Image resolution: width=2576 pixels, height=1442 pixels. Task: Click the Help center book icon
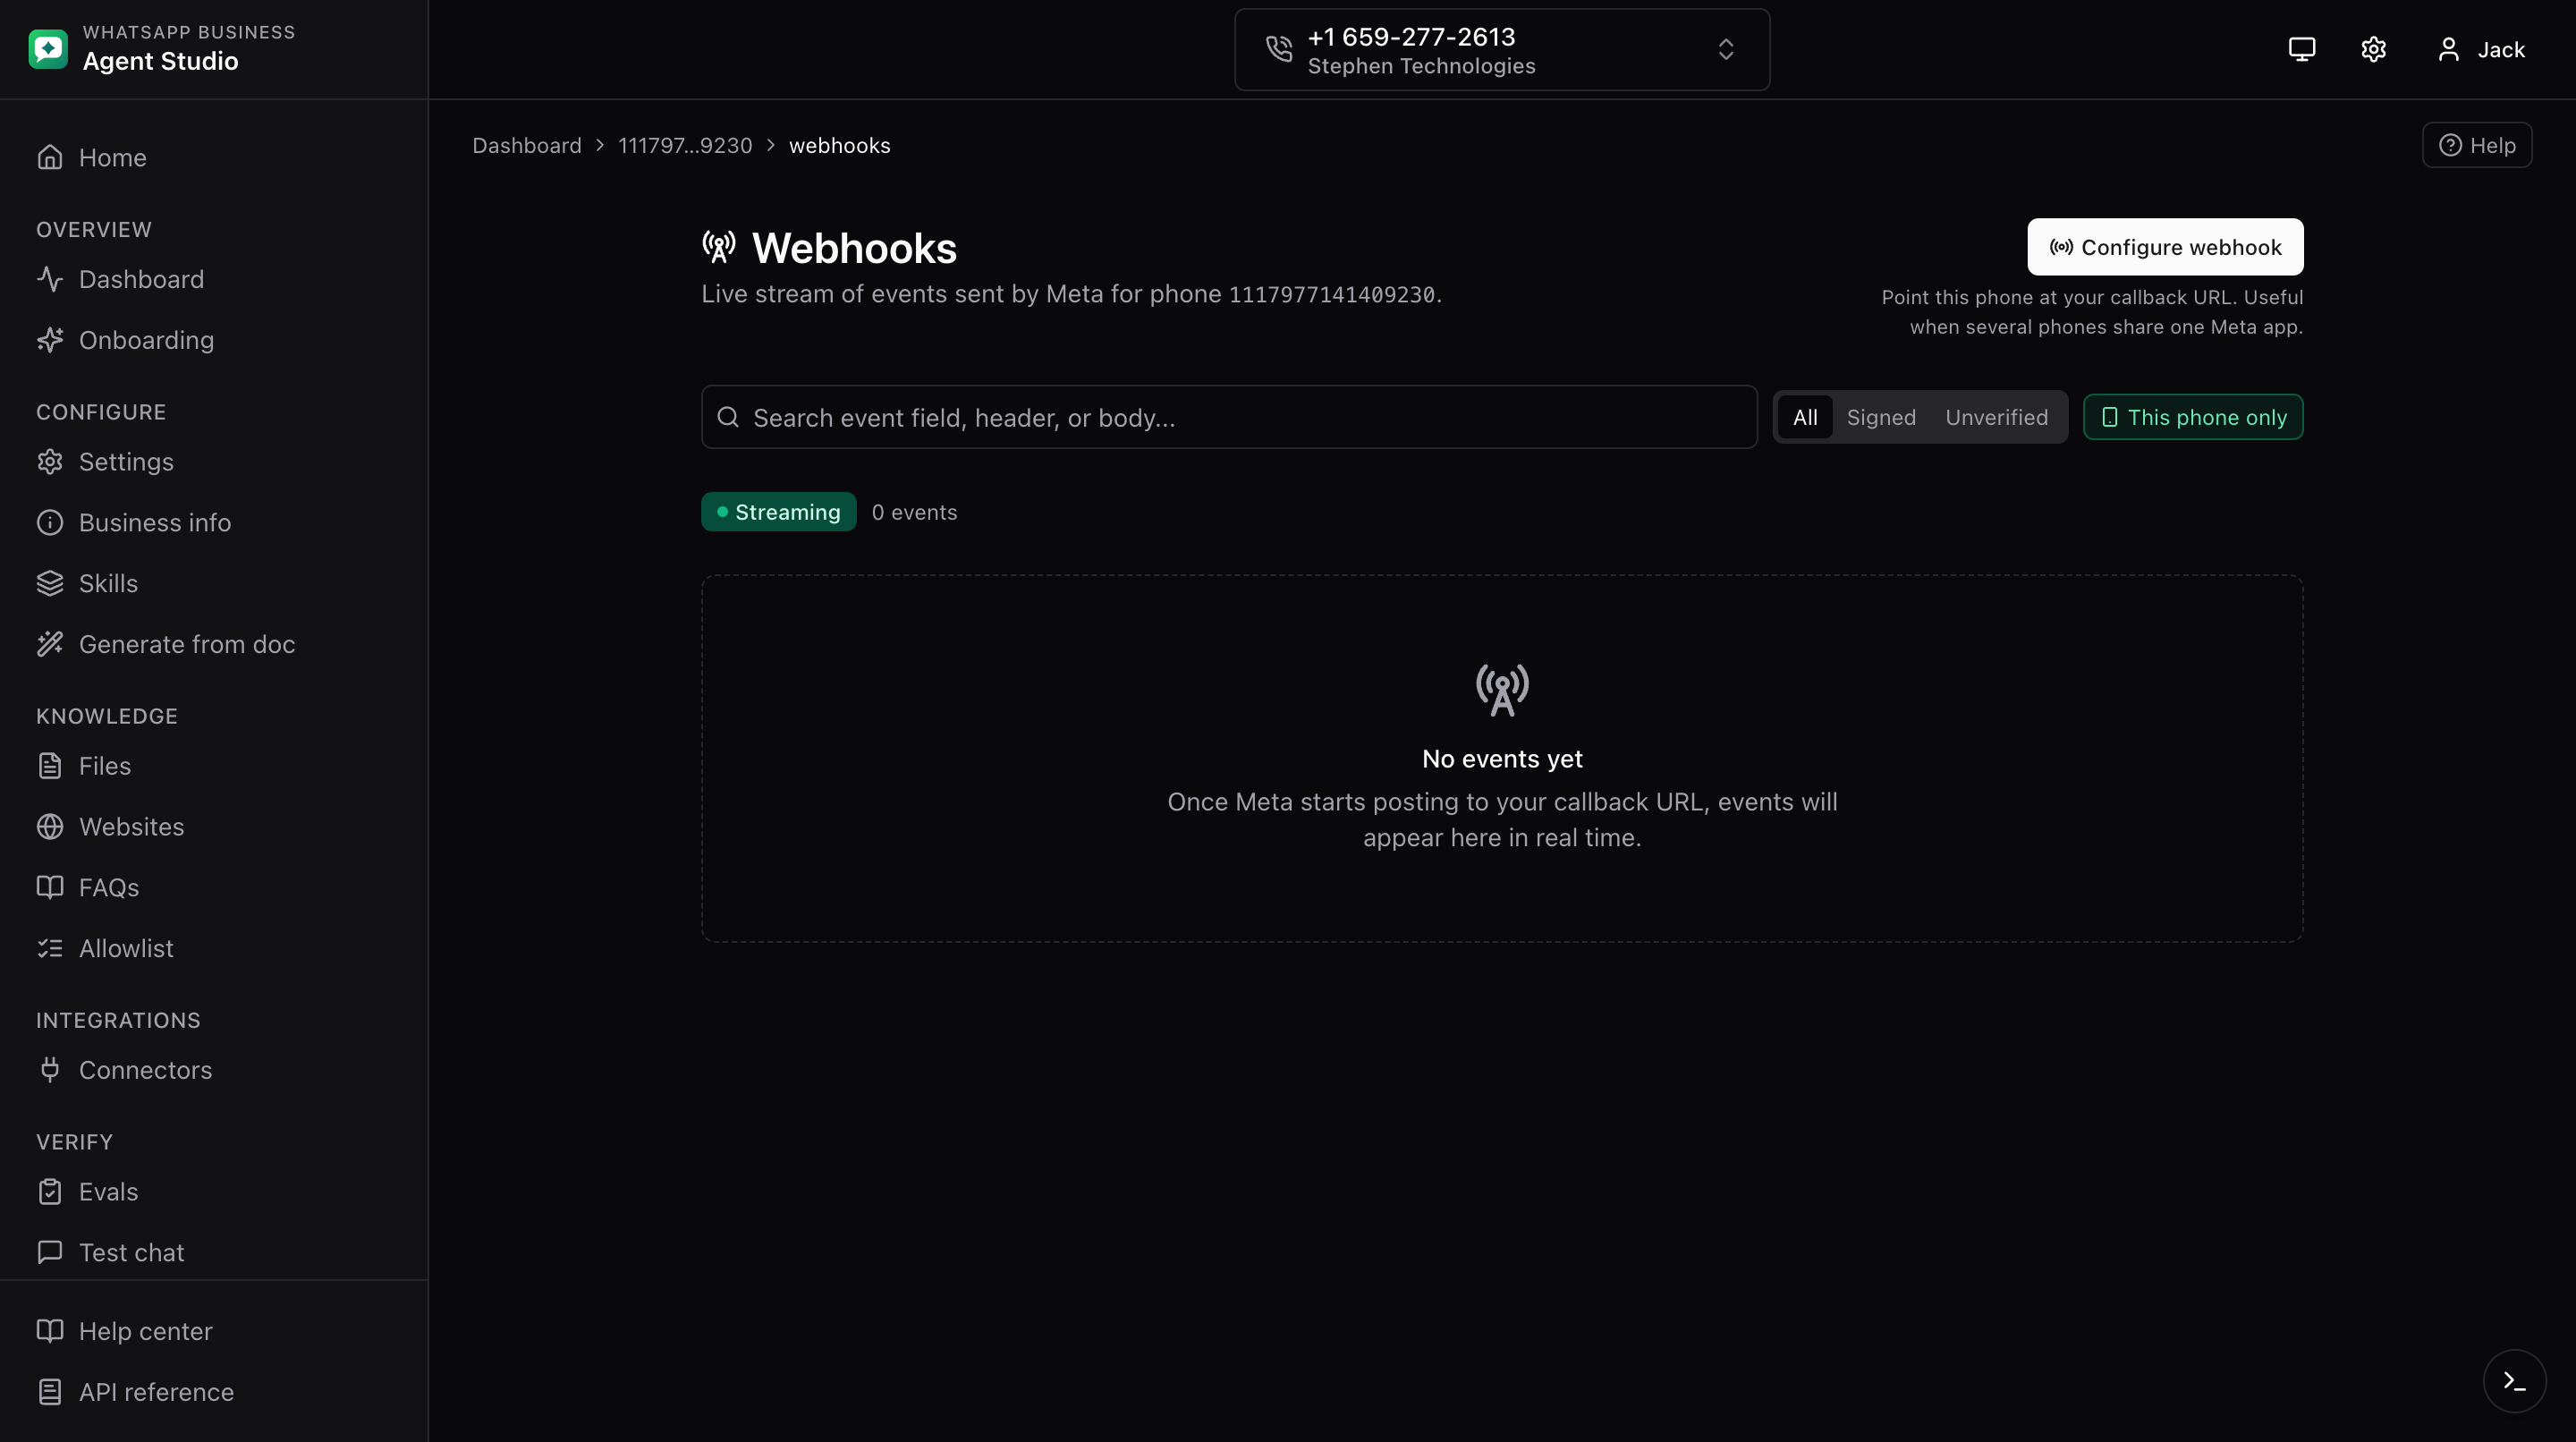(50, 1331)
